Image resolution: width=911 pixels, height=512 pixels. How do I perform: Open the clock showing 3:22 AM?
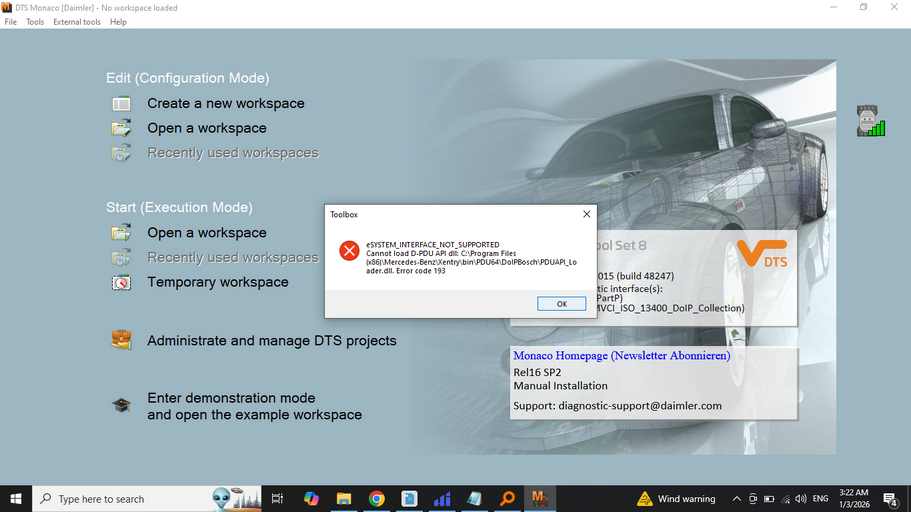[854, 499]
